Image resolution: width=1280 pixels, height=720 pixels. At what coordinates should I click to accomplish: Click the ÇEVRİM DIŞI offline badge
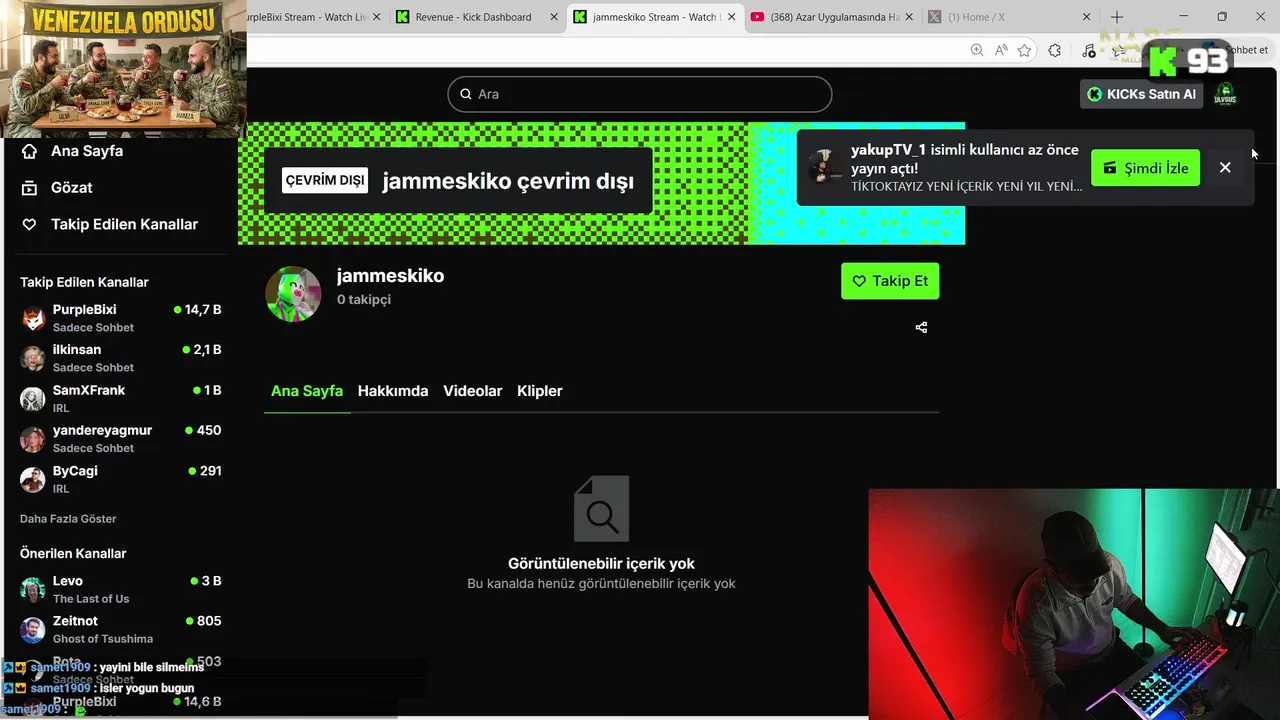pyautogui.click(x=325, y=181)
